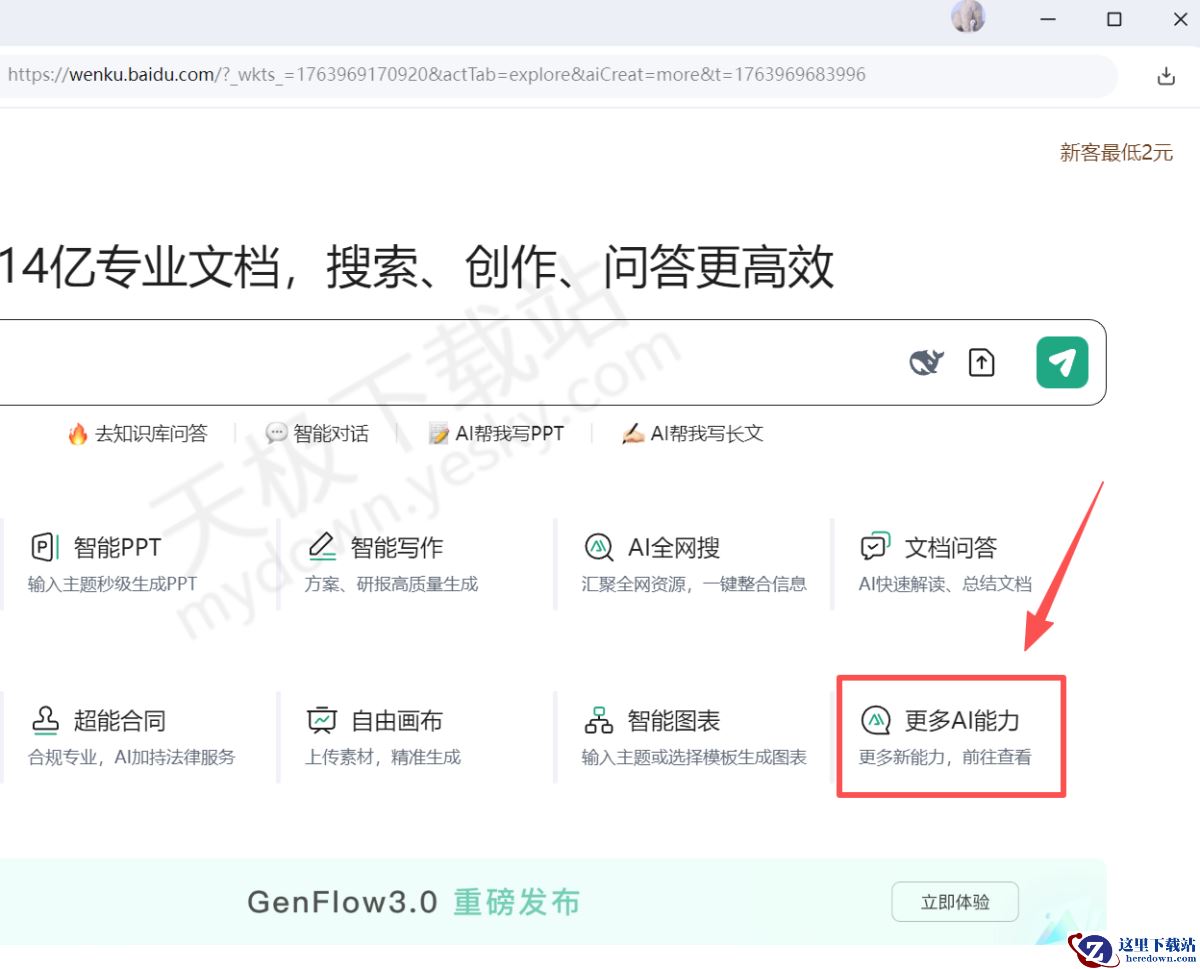Open the 智能对话 chat entry
This screenshot has height=969, width=1200.
[x=318, y=432]
